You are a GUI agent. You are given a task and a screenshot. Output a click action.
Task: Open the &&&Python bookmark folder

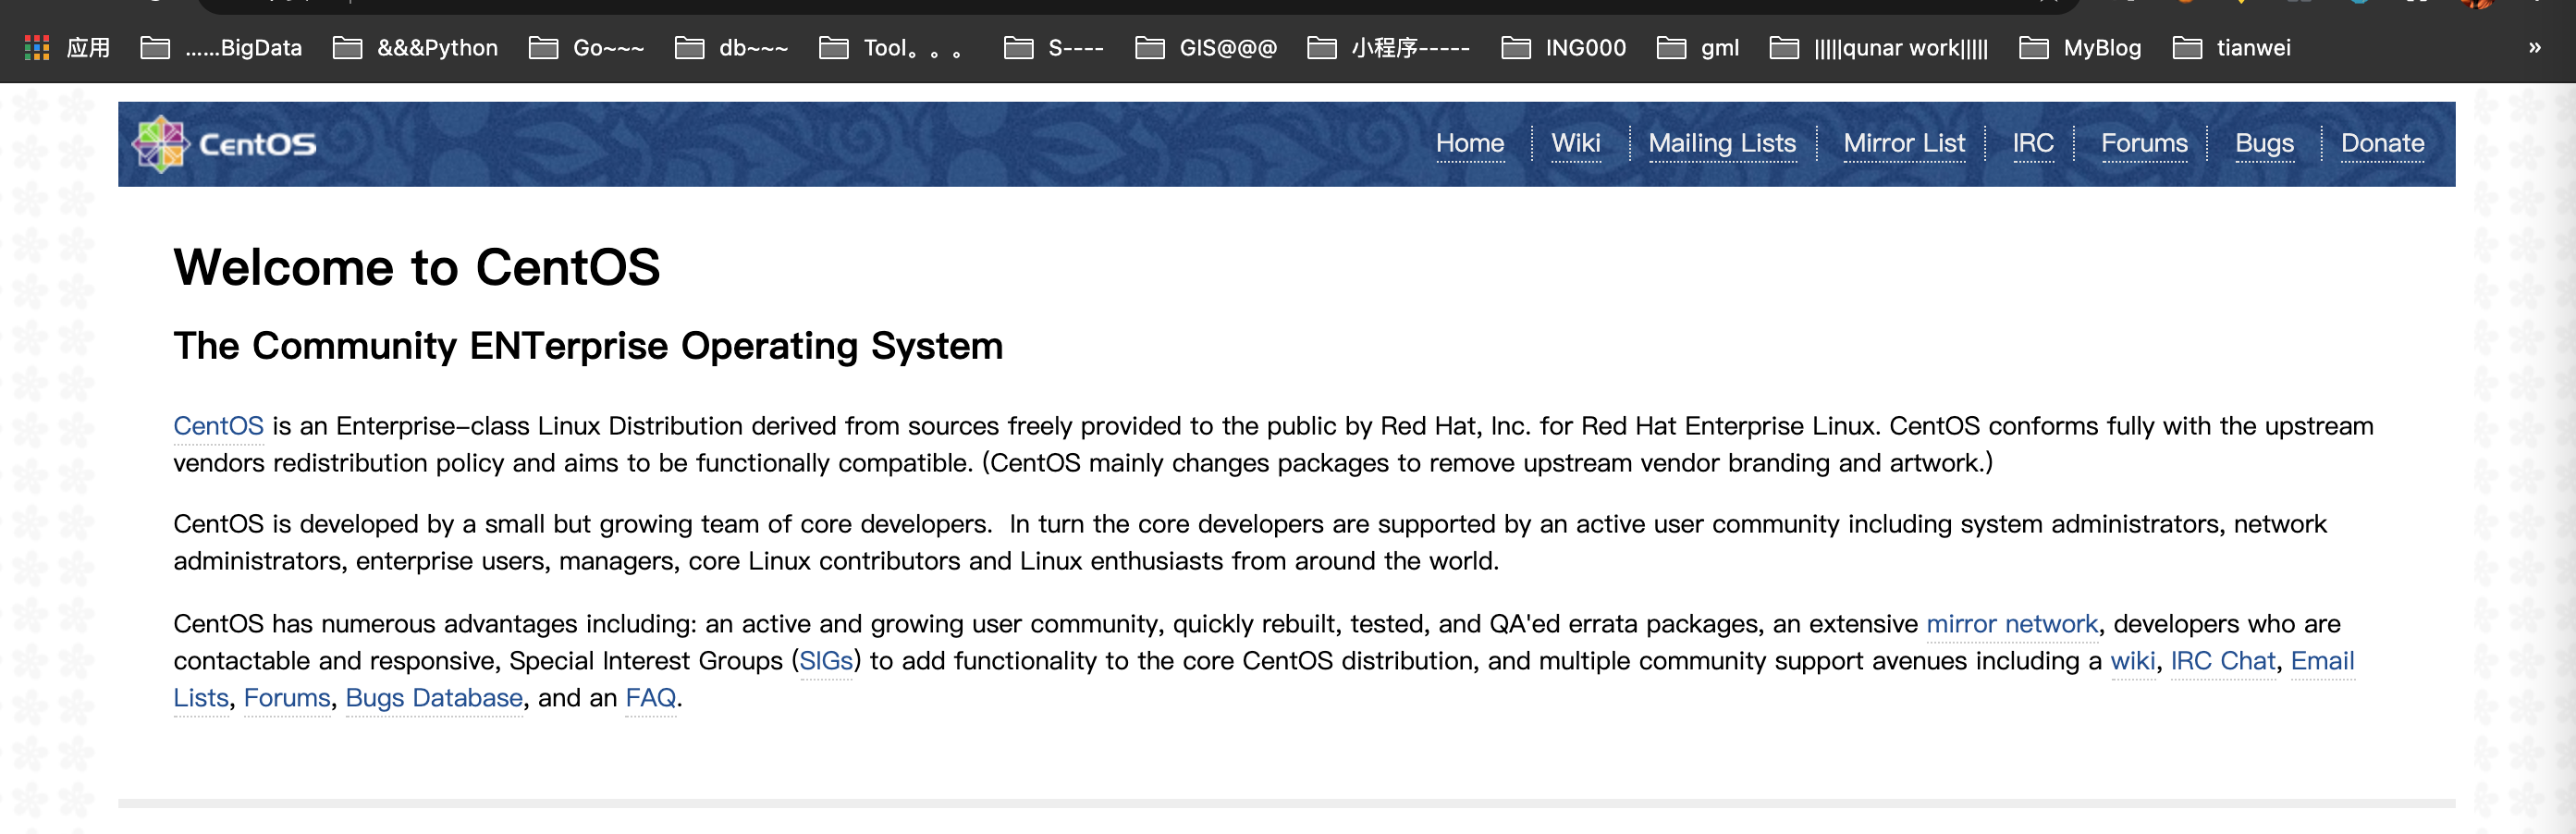pos(415,47)
